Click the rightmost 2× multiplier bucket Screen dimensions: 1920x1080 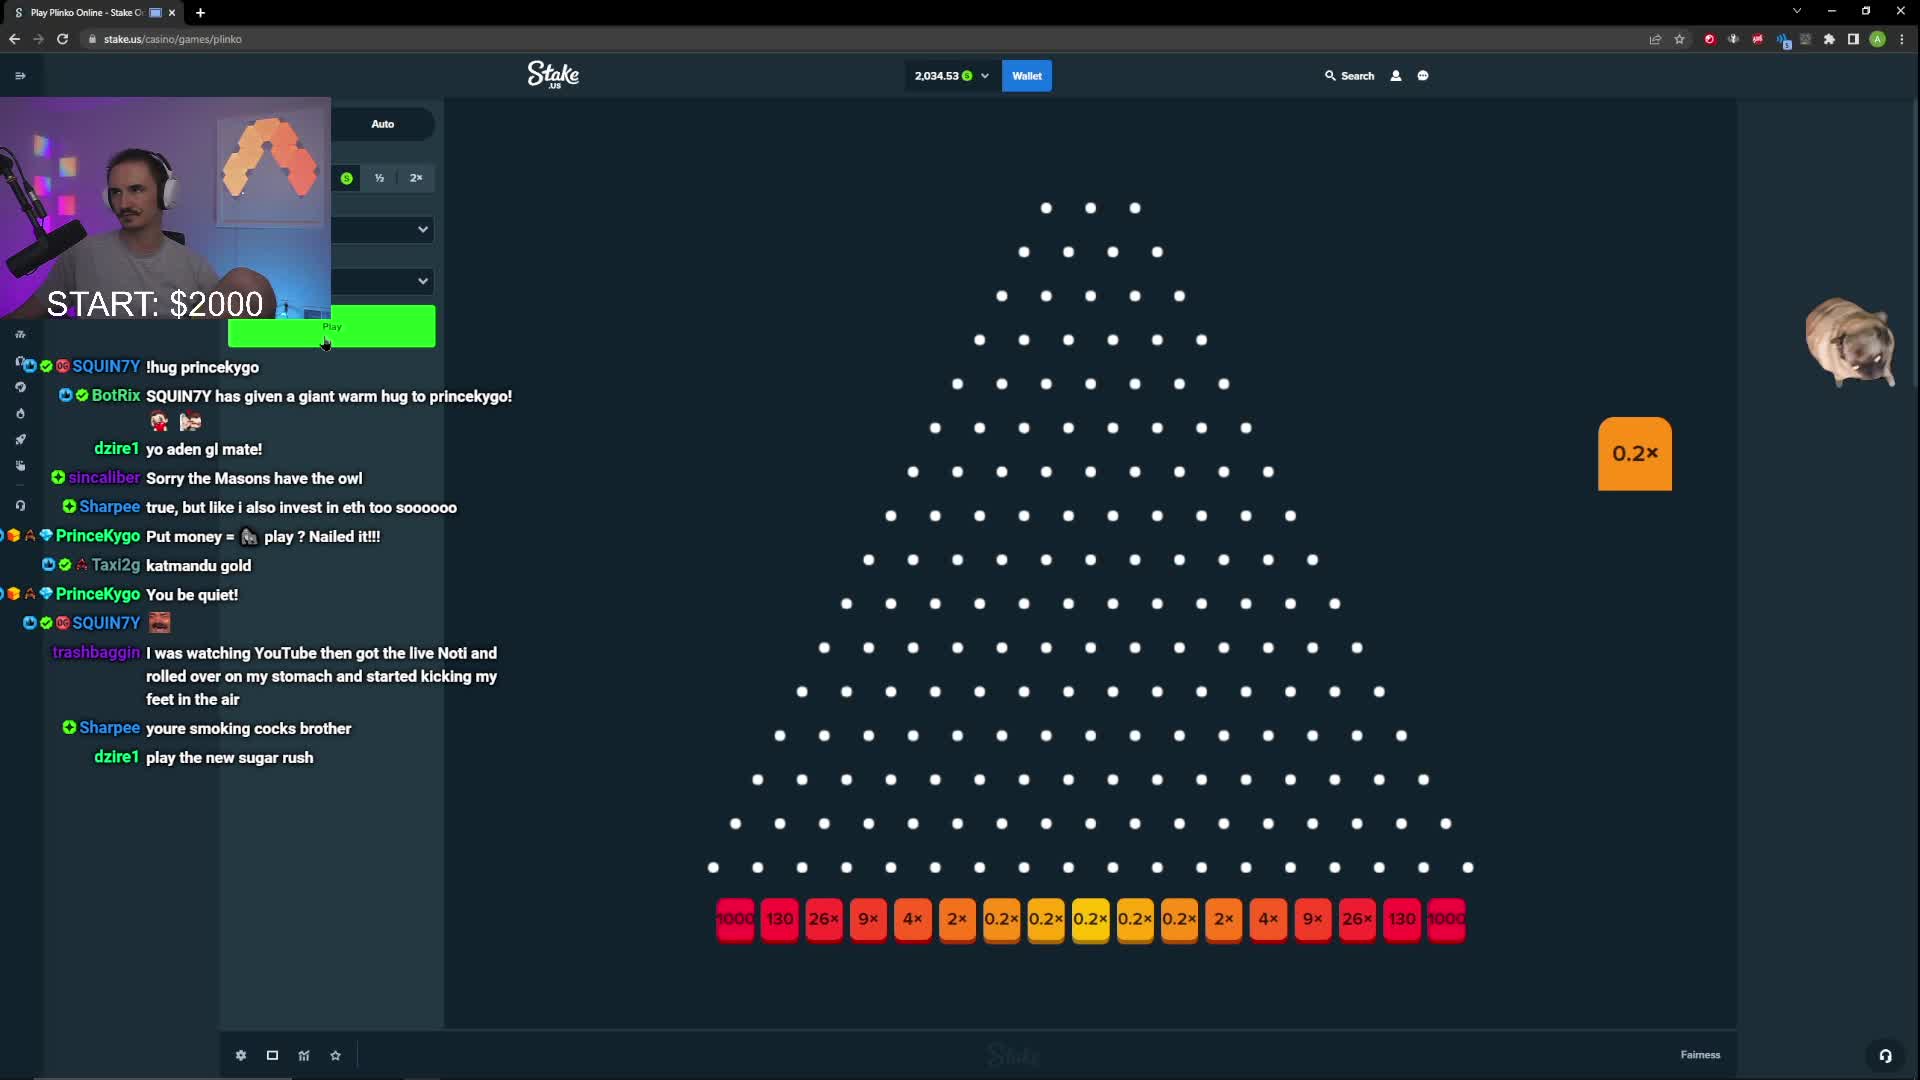1224,919
